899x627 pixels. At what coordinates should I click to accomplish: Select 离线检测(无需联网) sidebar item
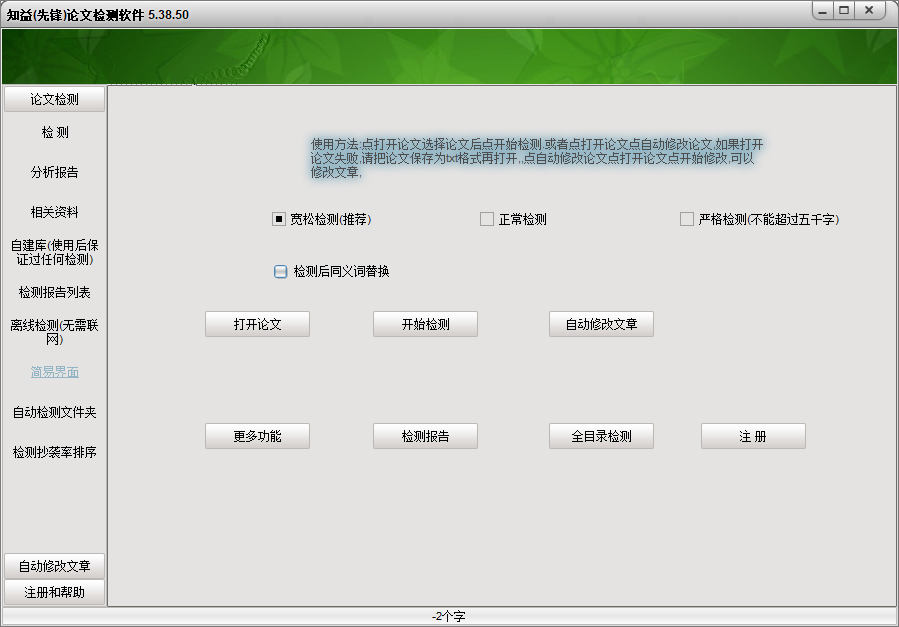click(54, 332)
